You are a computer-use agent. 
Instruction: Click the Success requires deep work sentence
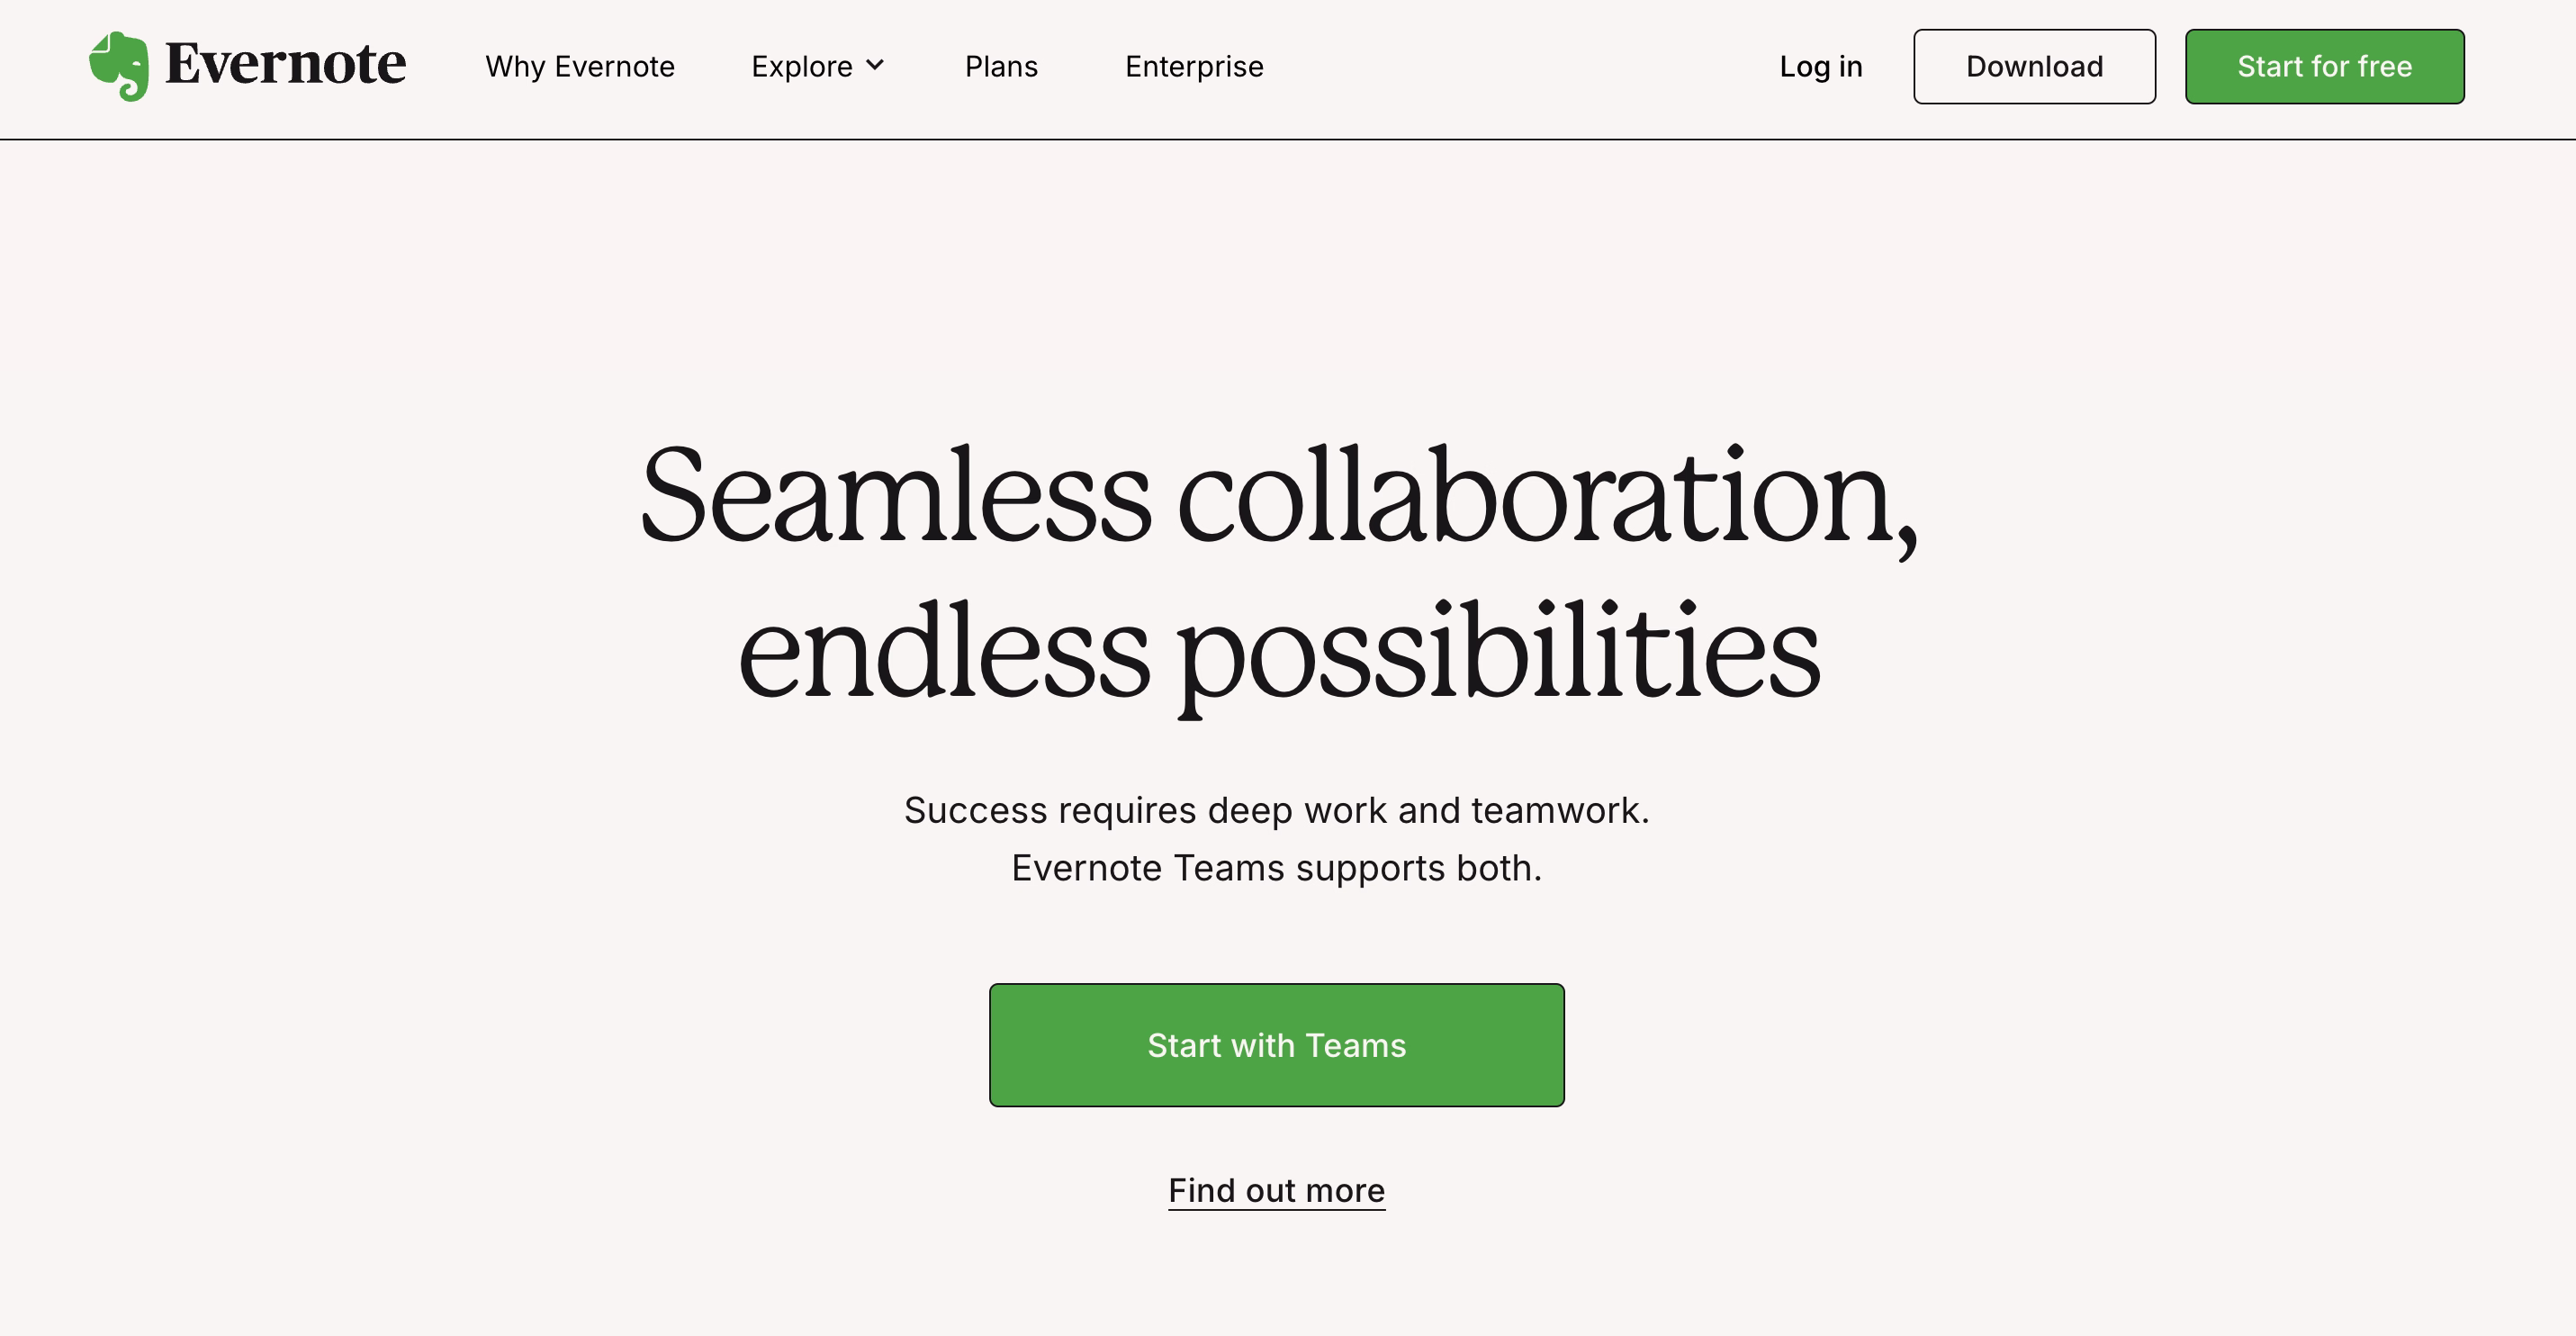(1276, 810)
